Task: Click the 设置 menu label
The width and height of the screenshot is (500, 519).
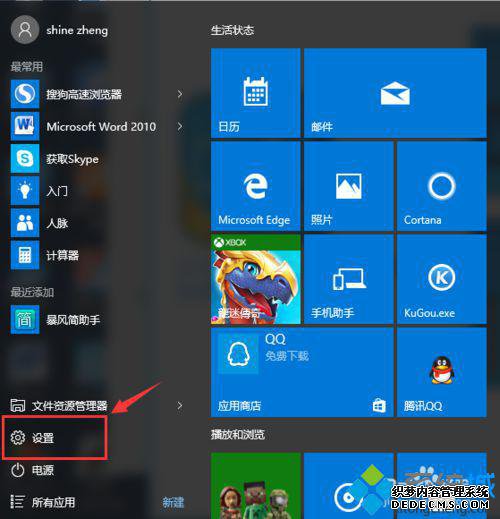Action: pyautogui.click(x=43, y=438)
